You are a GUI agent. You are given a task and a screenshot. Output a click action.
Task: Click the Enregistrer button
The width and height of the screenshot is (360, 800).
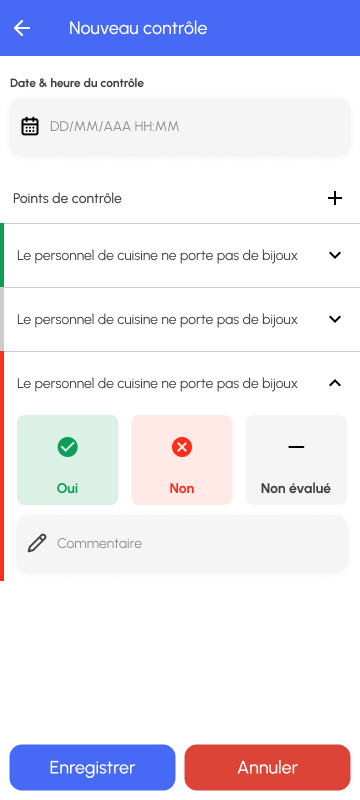tap(92, 767)
